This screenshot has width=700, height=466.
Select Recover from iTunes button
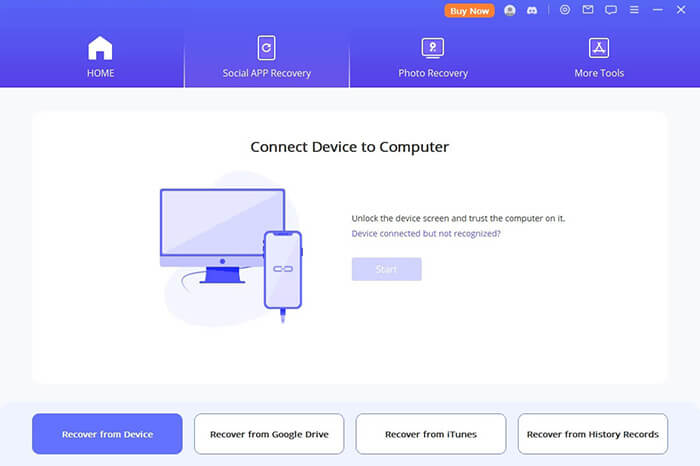point(431,434)
